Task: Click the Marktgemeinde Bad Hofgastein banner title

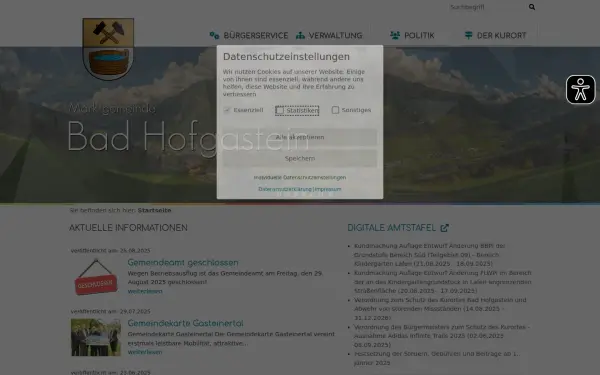Action: tap(188, 128)
